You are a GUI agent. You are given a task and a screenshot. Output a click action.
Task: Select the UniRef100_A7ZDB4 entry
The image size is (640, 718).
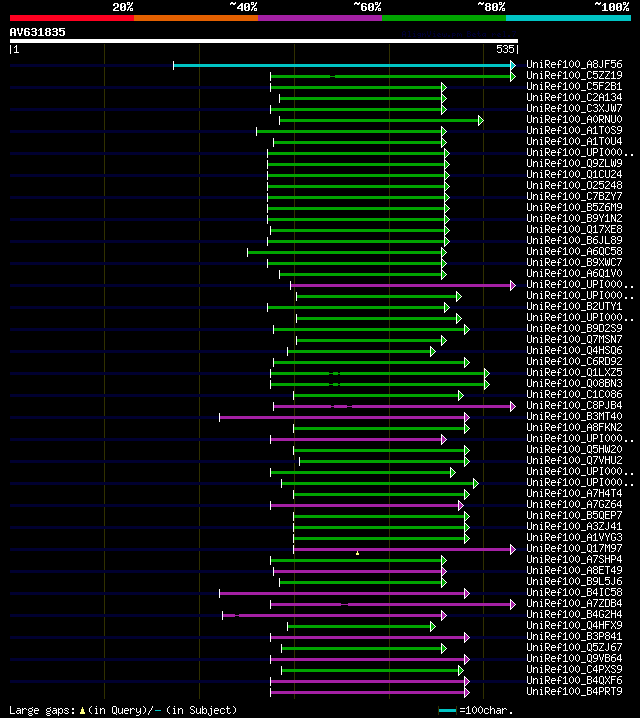tap(574, 603)
